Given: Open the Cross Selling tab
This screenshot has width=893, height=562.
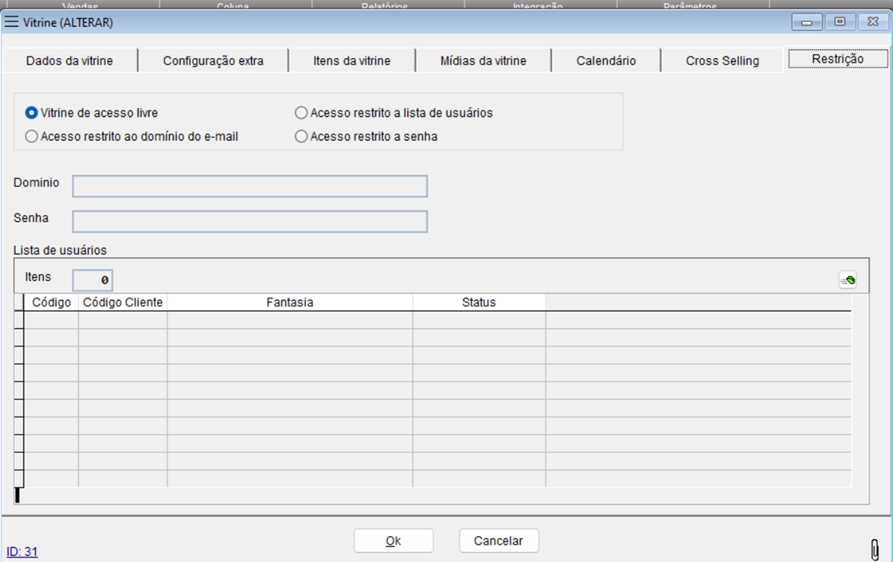Looking at the screenshot, I should (722, 61).
